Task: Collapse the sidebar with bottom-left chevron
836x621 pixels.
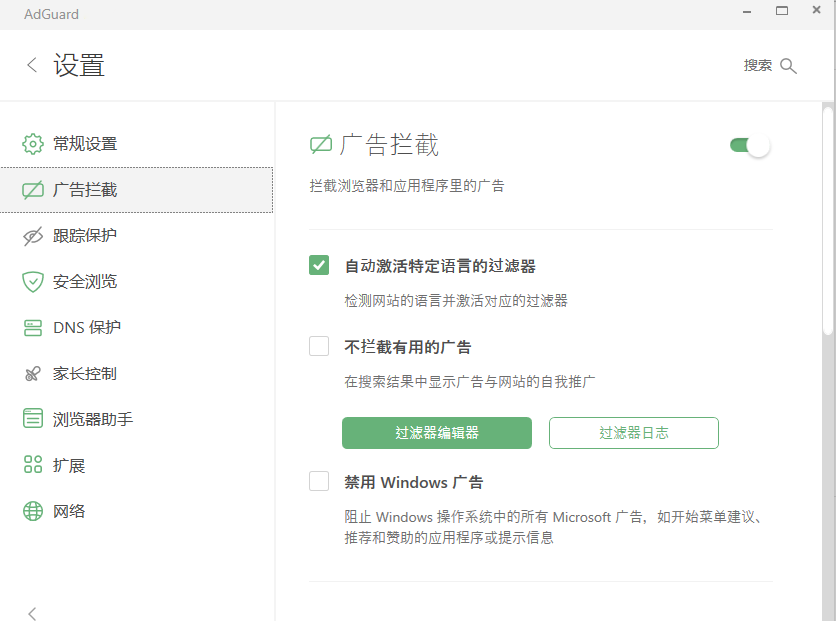Action: coord(31,613)
